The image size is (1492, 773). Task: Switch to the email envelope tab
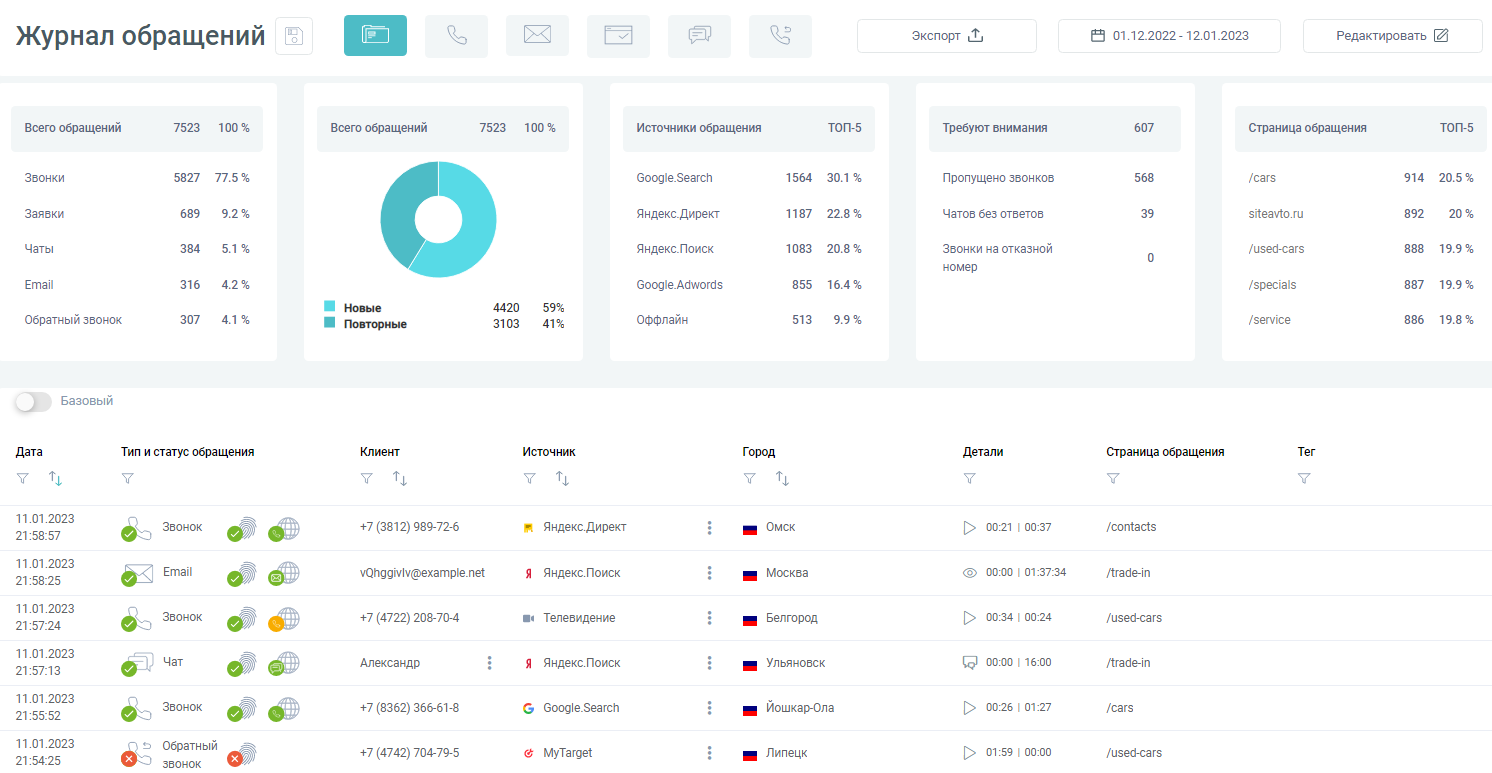(537, 36)
